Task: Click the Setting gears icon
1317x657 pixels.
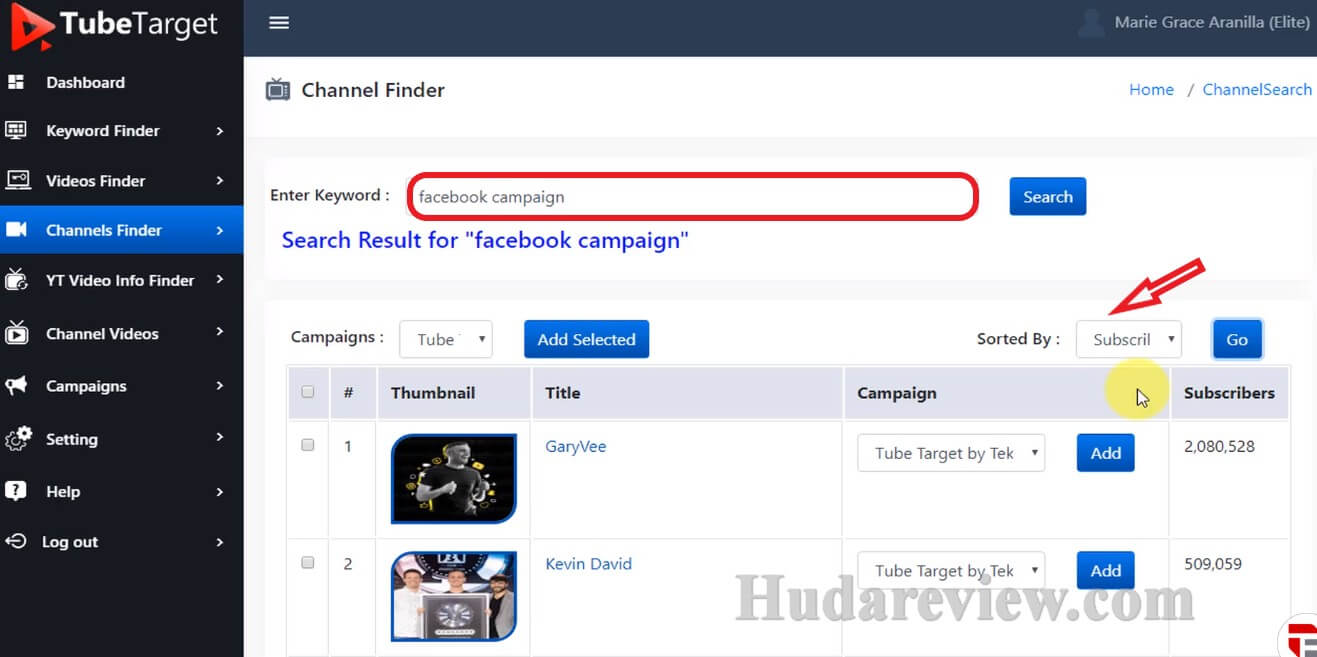Action: point(18,438)
